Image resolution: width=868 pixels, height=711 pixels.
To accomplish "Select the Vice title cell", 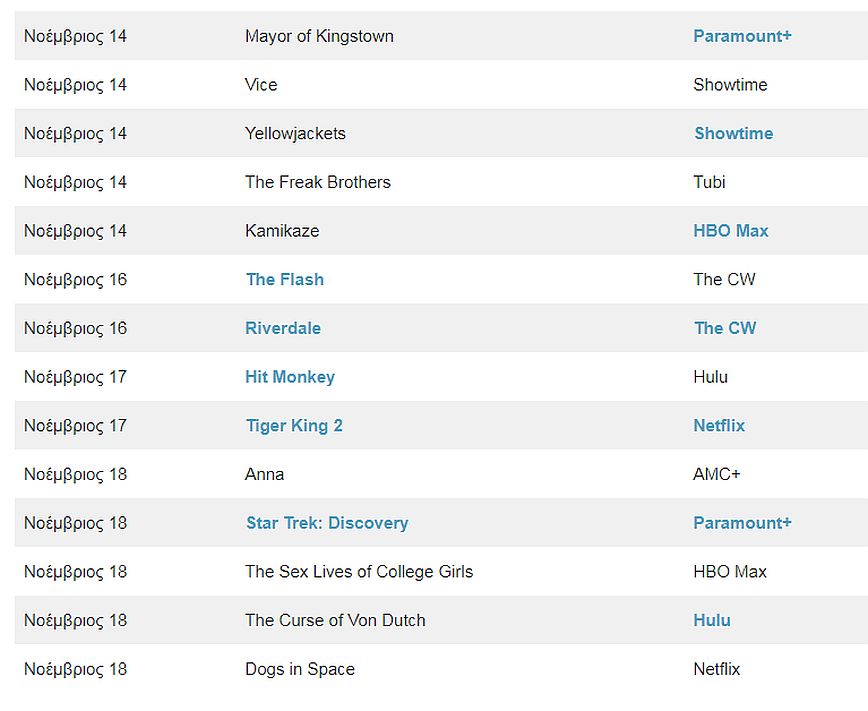I will (261, 85).
